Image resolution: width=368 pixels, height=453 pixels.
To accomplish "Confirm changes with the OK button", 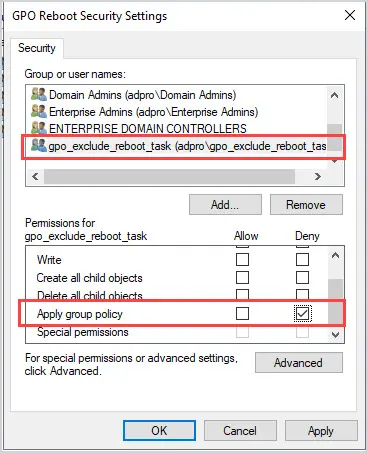I will 159,430.
